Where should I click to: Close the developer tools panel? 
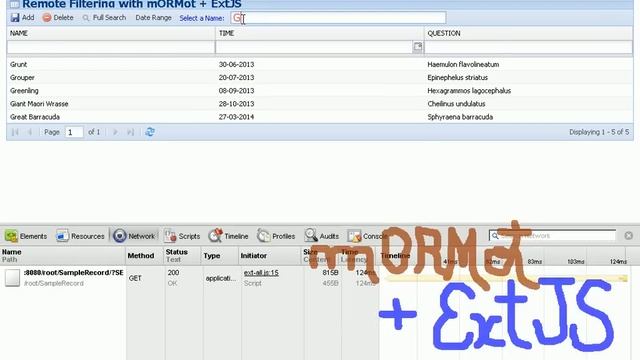pyautogui.click(x=629, y=236)
